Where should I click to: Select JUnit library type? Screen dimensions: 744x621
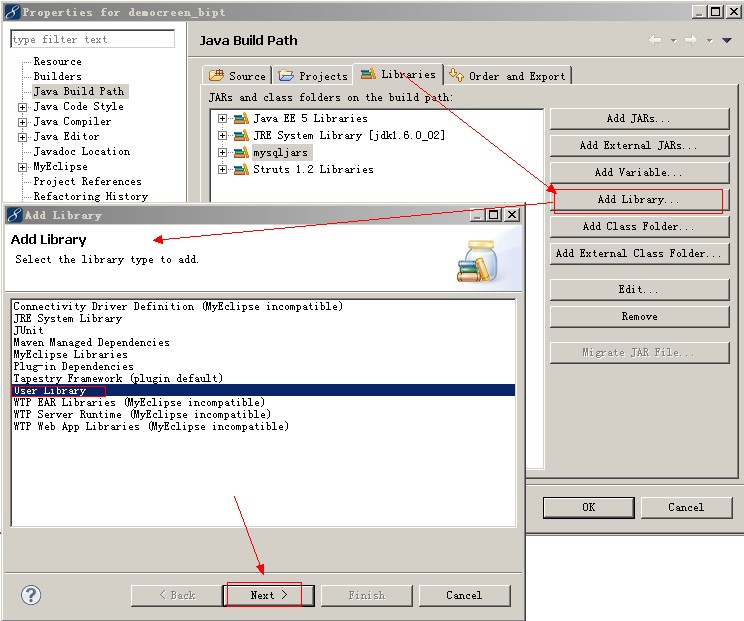[263, 331]
